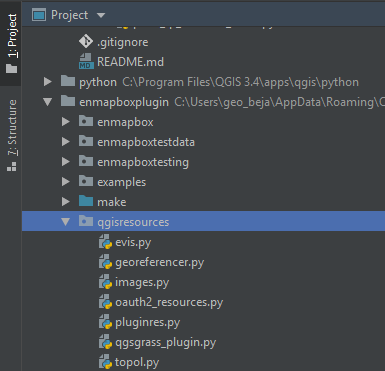Open the qgsgrass_plugin.py file
The width and height of the screenshot is (385, 371).
click(x=165, y=342)
